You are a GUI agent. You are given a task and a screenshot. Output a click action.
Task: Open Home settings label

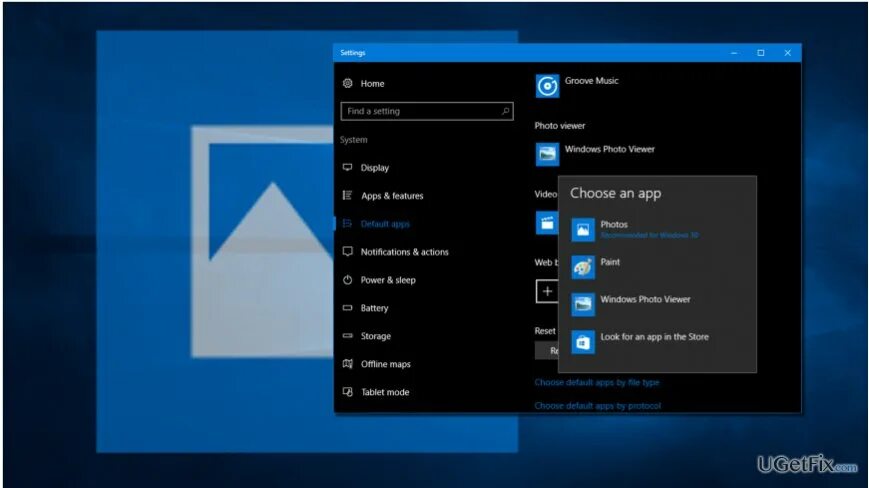pos(372,84)
